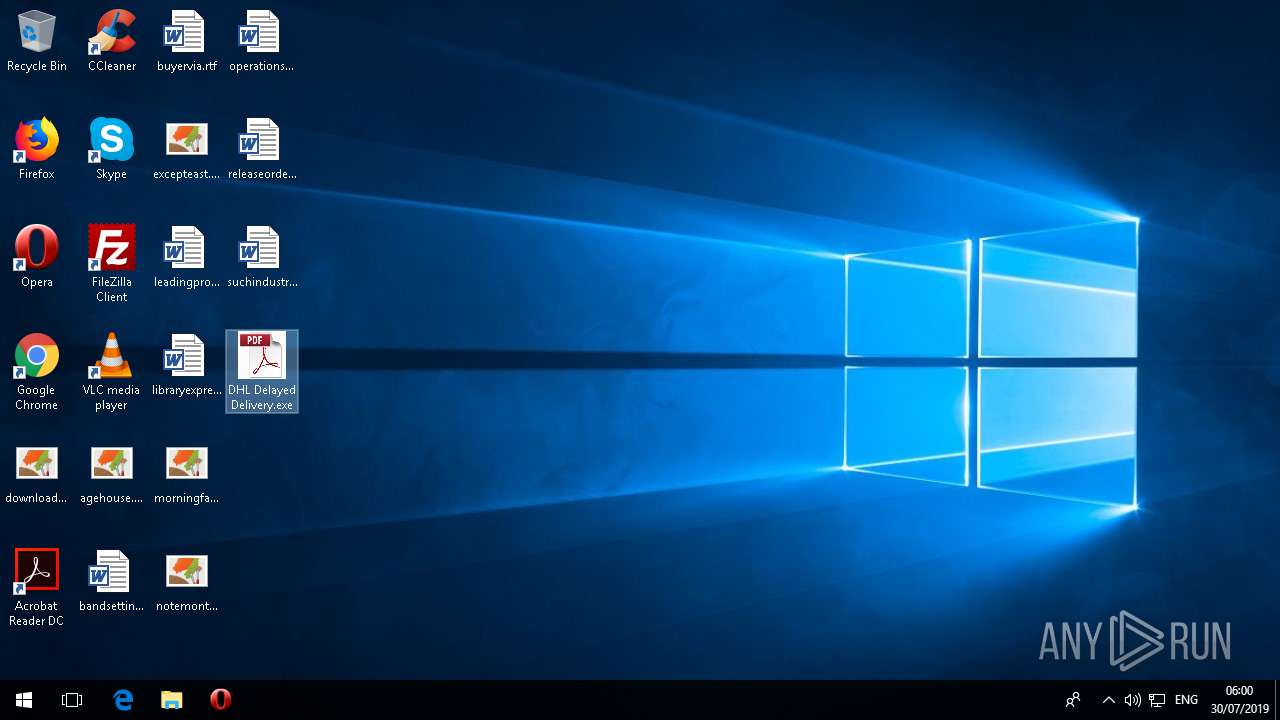Select the FileZilla Client shortcut
The height and width of the screenshot is (720, 1280).
click(112, 265)
